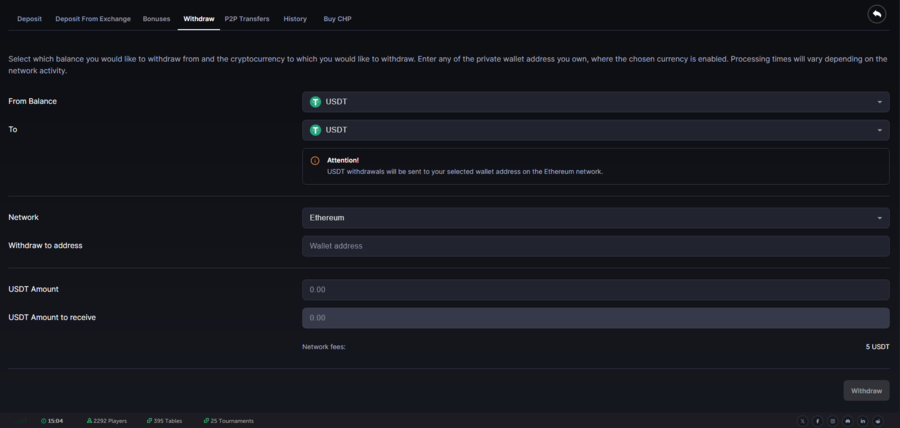Click the 25 Tournaments status text
The width and height of the screenshot is (900, 428).
(232, 421)
